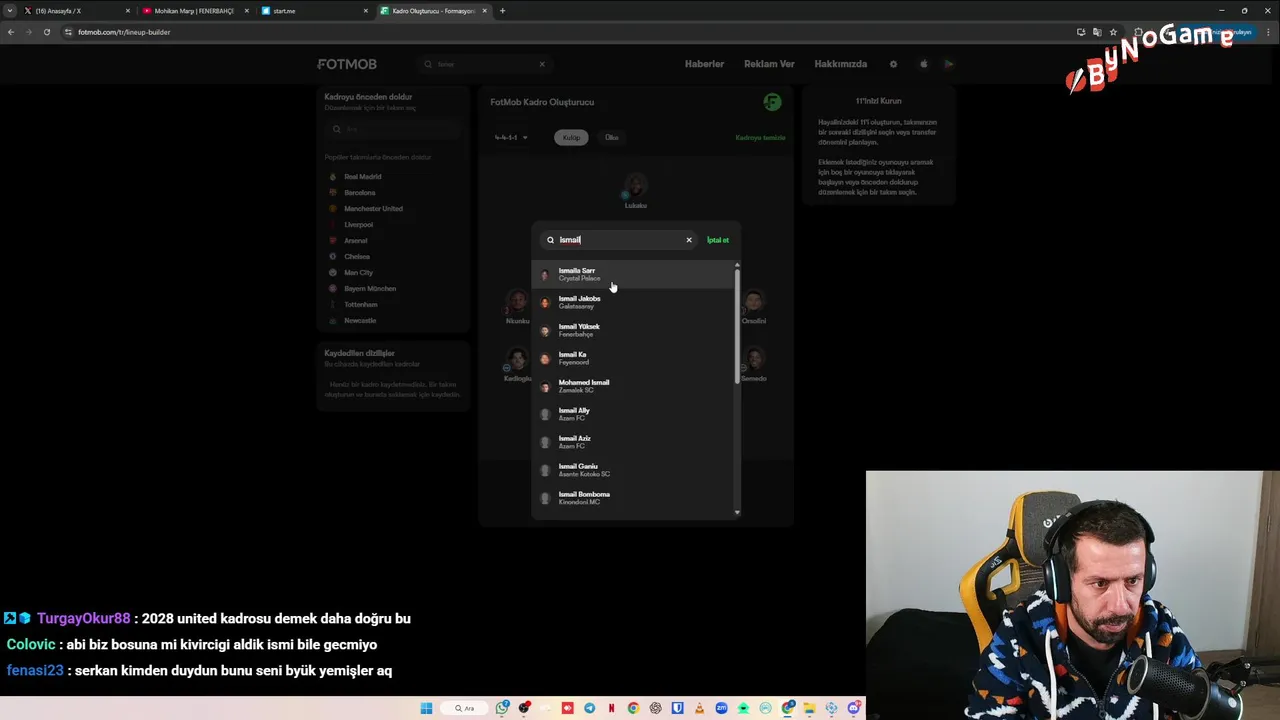Bookmark this page with star icon
1280x720 pixels.
[x=1113, y=32]
